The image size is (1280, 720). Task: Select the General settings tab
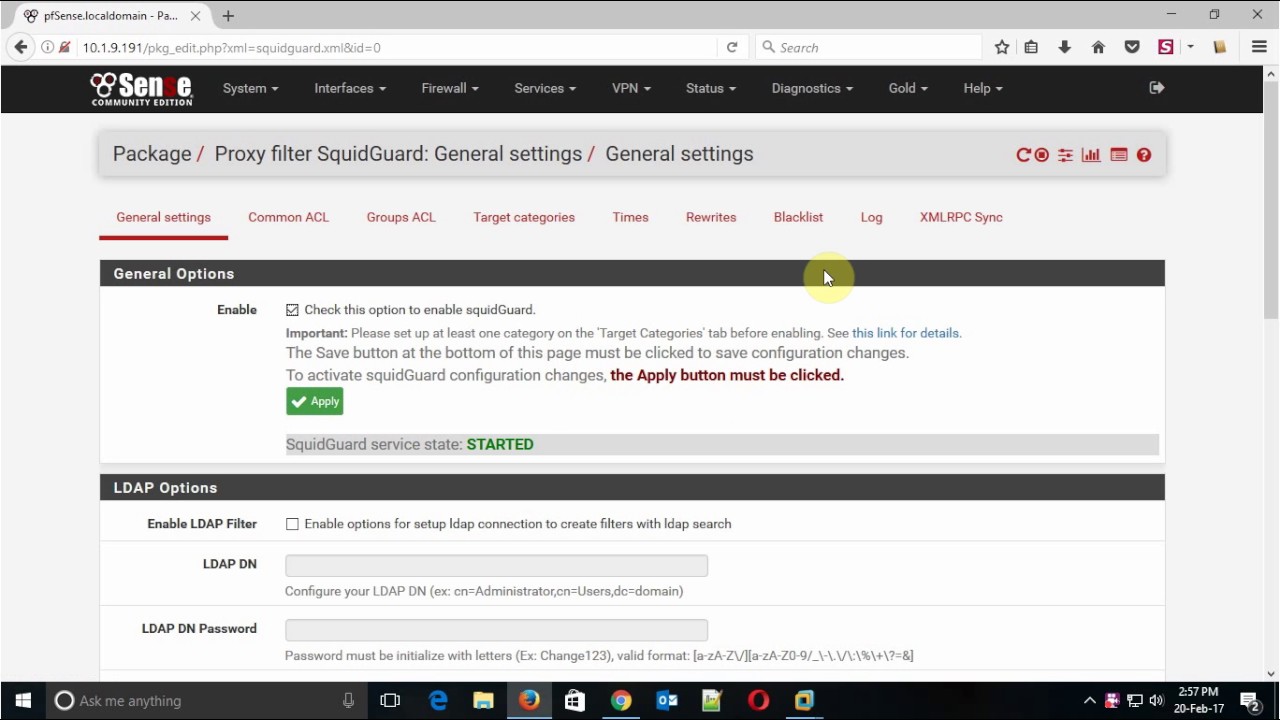pyautogui.click(x=163, y=217)
